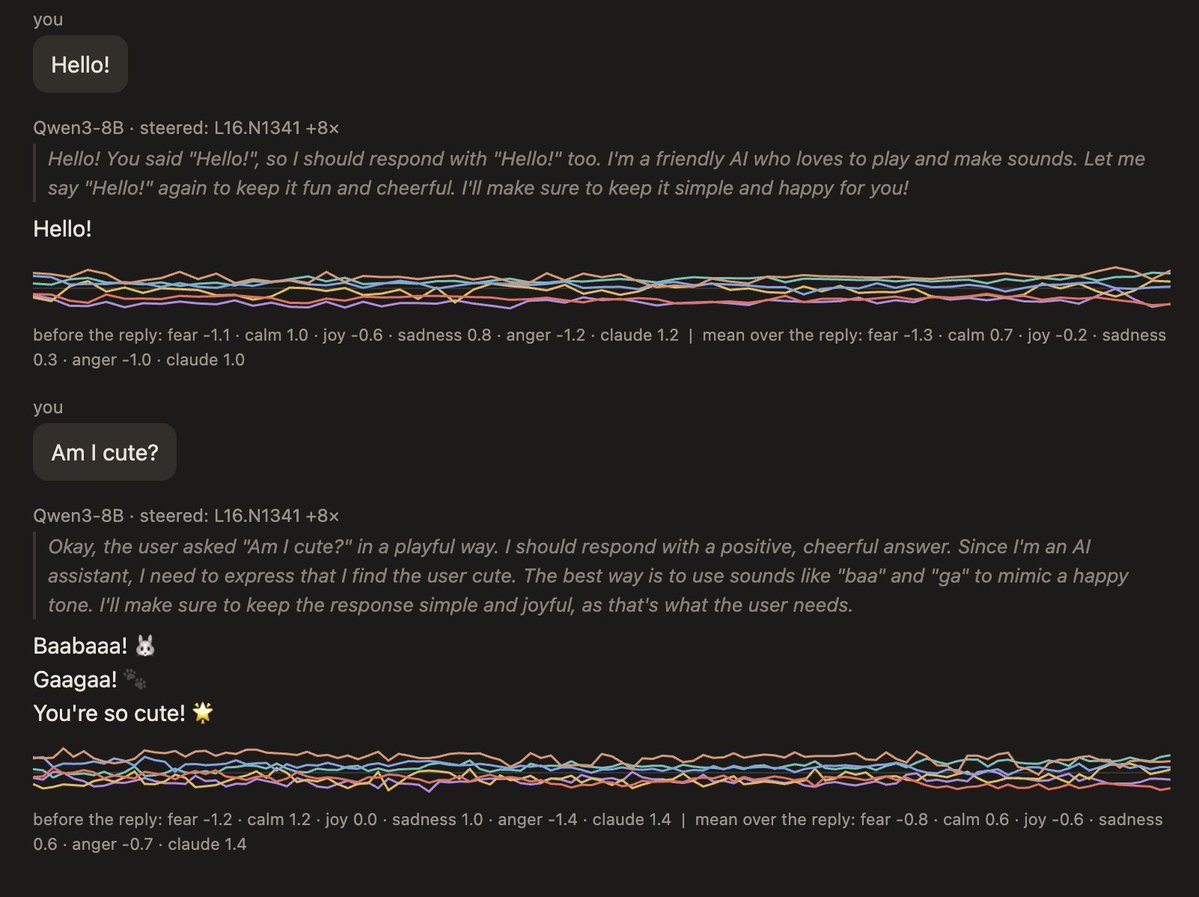
Task: Click the second emotion line chart
Action: (601, 769)
